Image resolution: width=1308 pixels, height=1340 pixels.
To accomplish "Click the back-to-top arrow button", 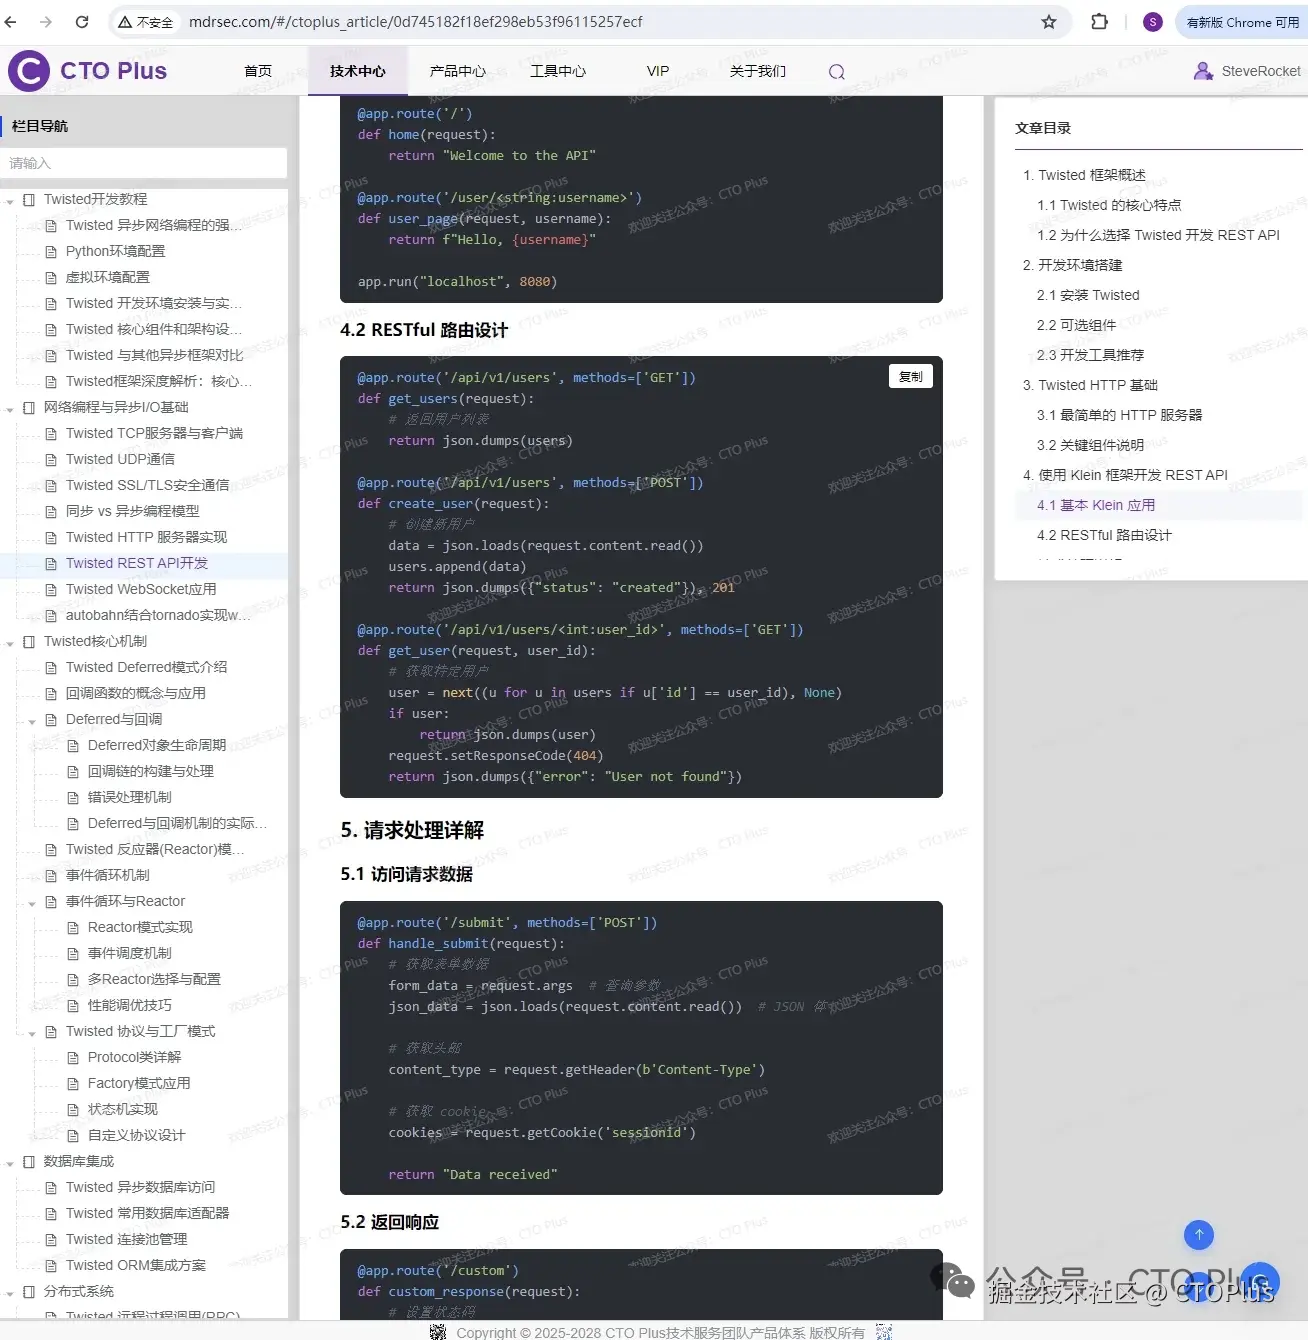I will pos(1198,1235).
